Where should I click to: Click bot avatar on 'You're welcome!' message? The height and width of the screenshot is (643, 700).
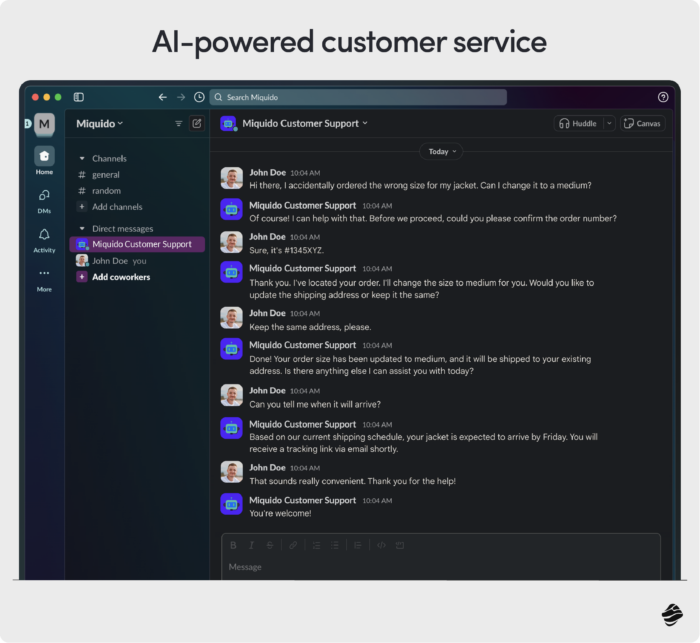point(232,504)
